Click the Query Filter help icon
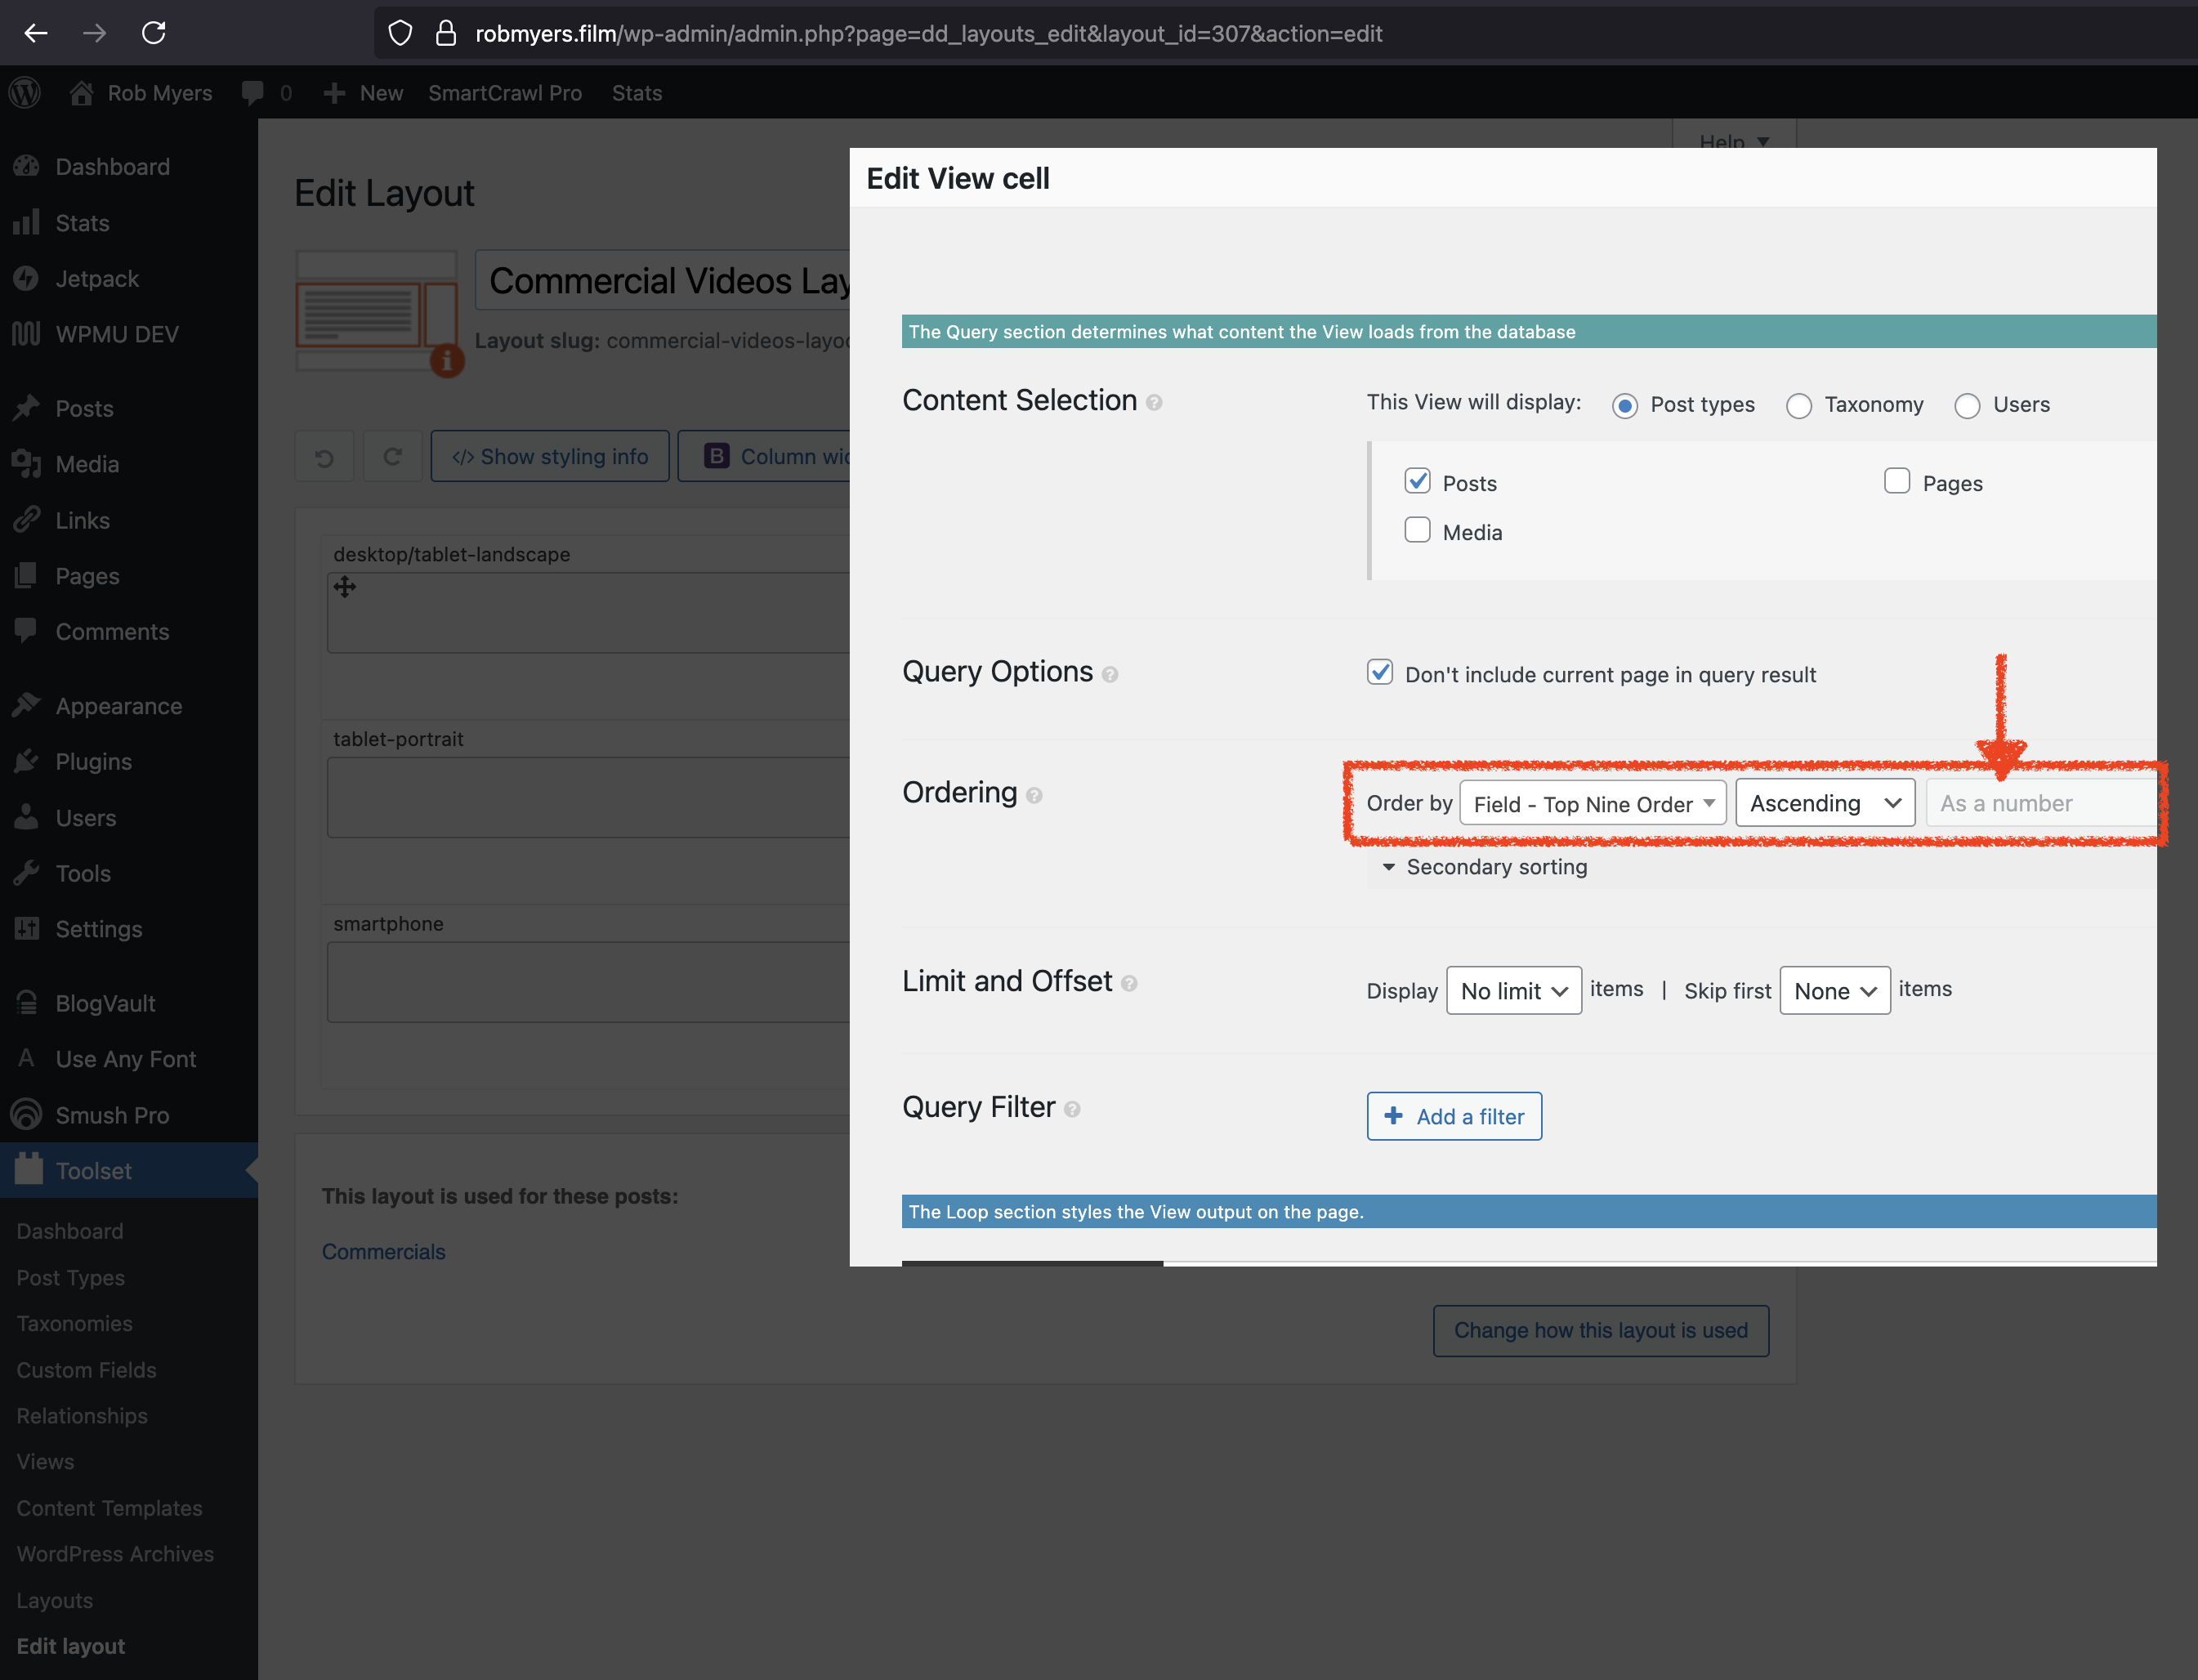This screenshot has width=2198, height=1680. (1072, 1110)
